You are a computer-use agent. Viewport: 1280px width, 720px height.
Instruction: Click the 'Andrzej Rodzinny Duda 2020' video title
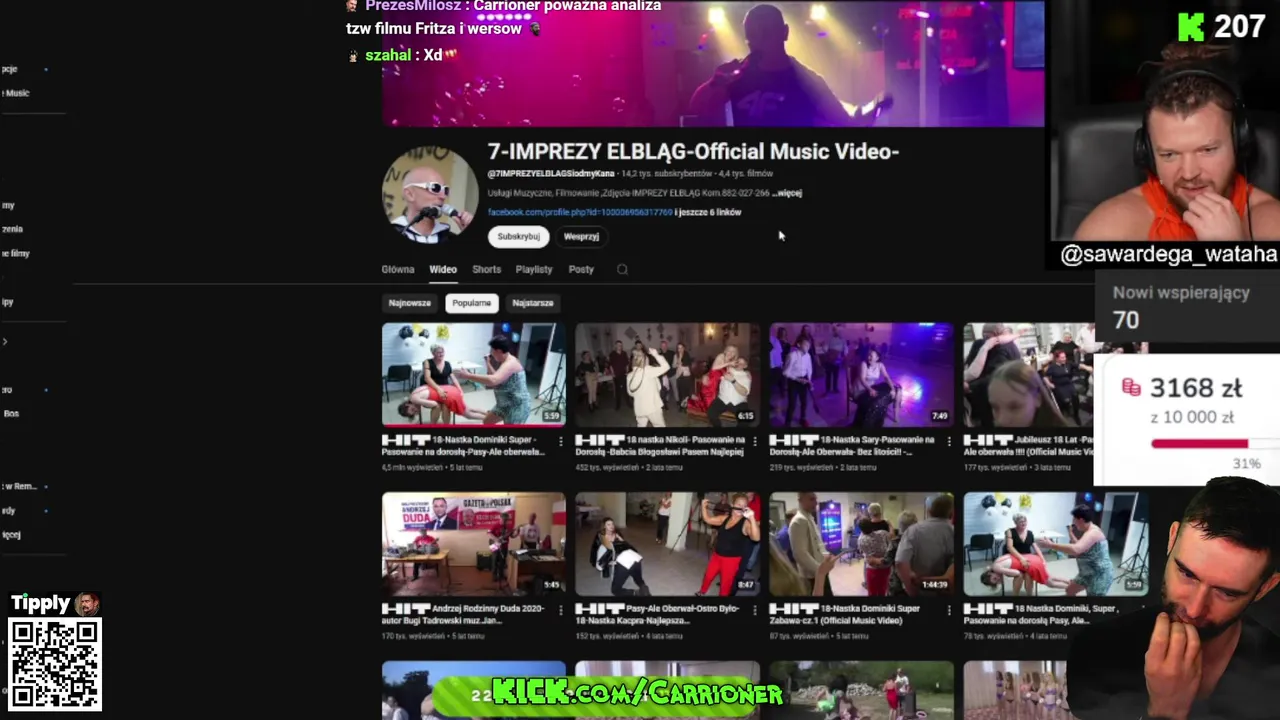[465, 614]
